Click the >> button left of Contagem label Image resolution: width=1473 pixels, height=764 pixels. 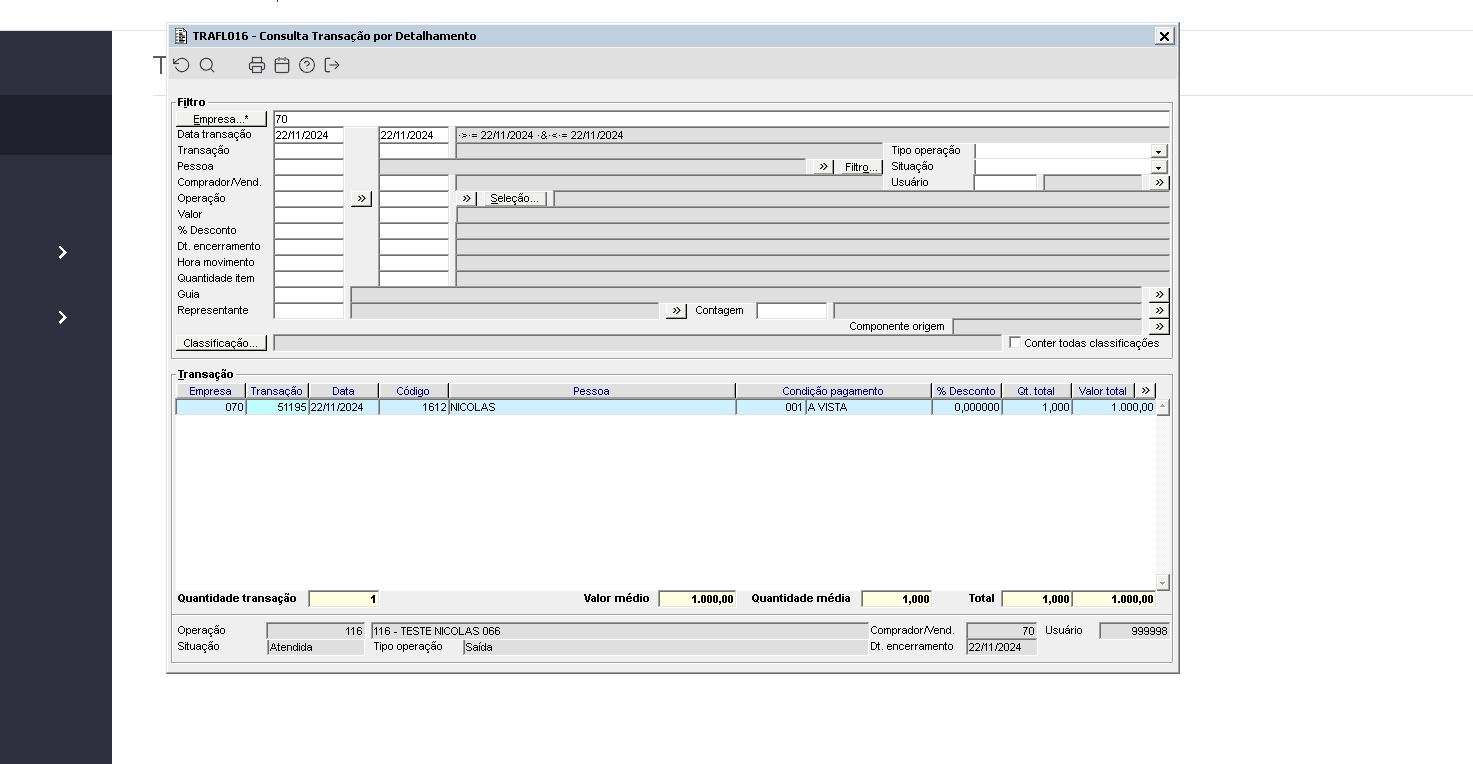coord(677,311)
